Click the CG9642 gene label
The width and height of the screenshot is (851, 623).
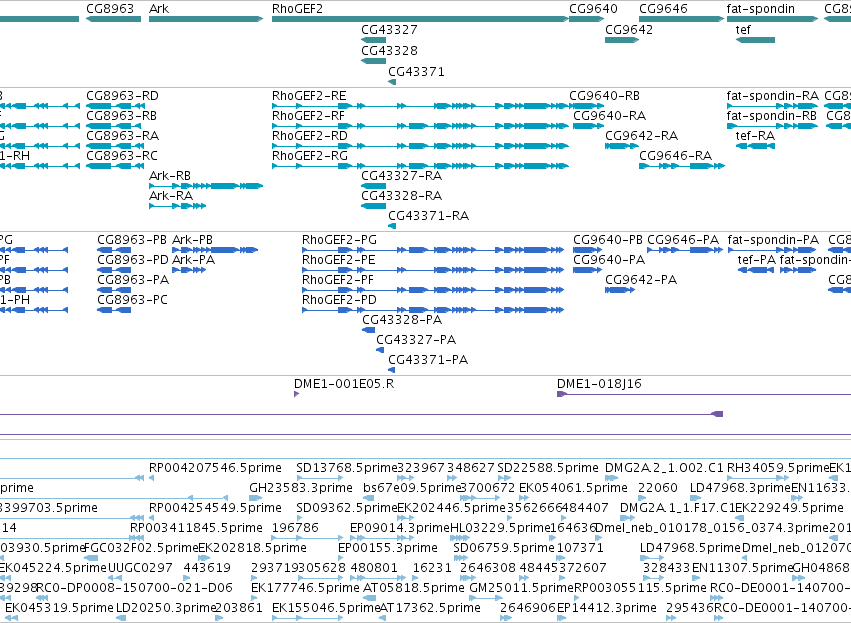tap(629, 29)
